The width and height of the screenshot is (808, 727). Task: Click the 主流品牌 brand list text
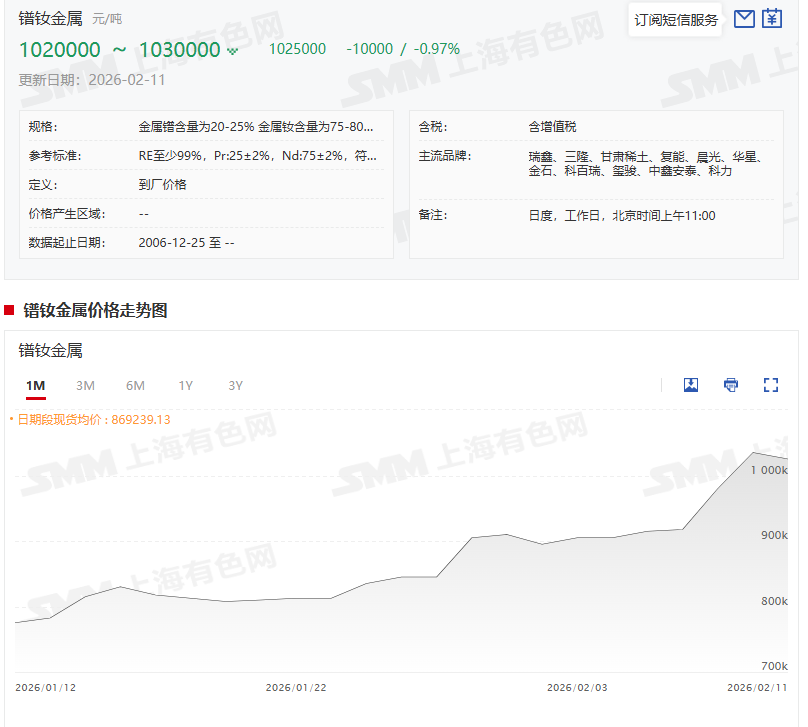[645, 164]
